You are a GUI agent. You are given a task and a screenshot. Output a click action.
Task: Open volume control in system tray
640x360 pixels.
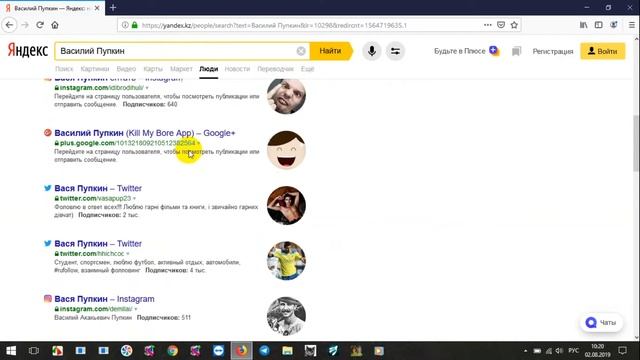tap(559, 351)
